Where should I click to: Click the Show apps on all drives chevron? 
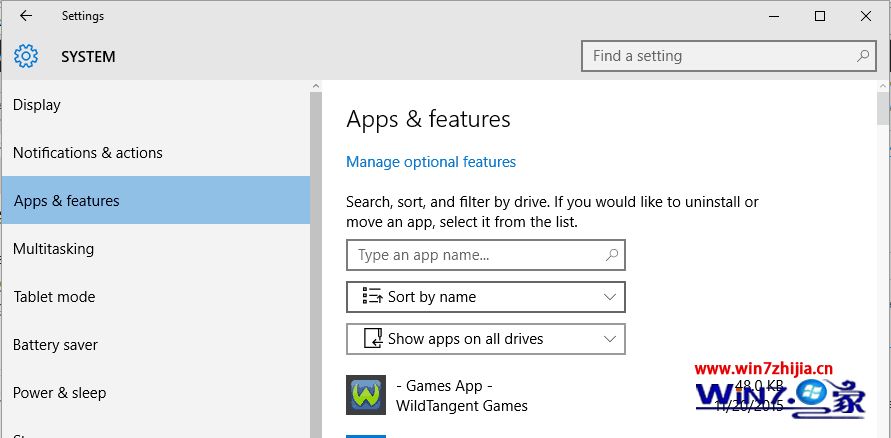(610, 339)
